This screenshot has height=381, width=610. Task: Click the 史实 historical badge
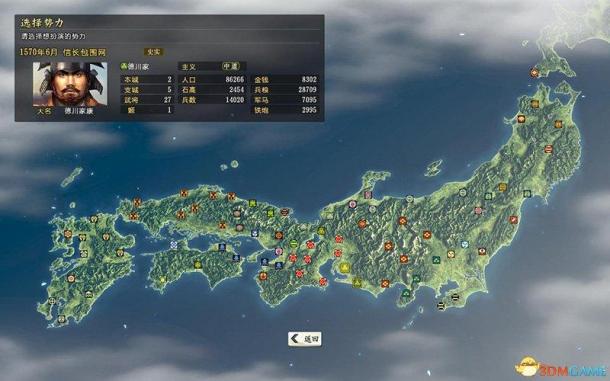(x=154, y=52)
